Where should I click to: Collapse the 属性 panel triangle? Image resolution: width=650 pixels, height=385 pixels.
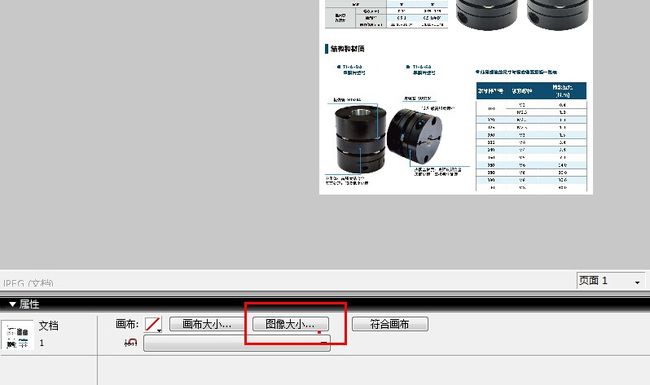point(12,304)
